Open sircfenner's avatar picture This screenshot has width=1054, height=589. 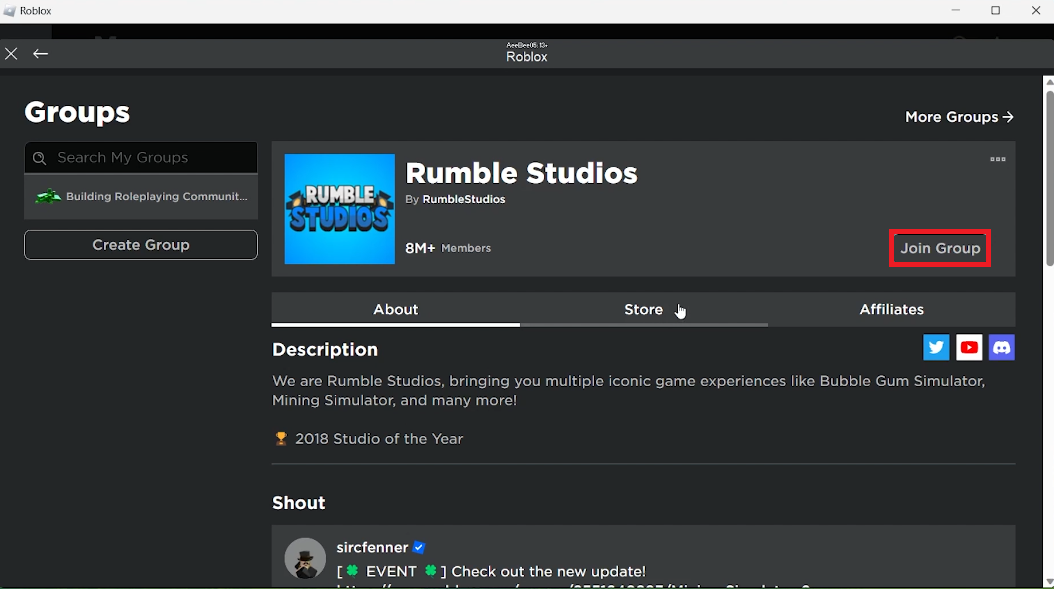tap(305, 559)
